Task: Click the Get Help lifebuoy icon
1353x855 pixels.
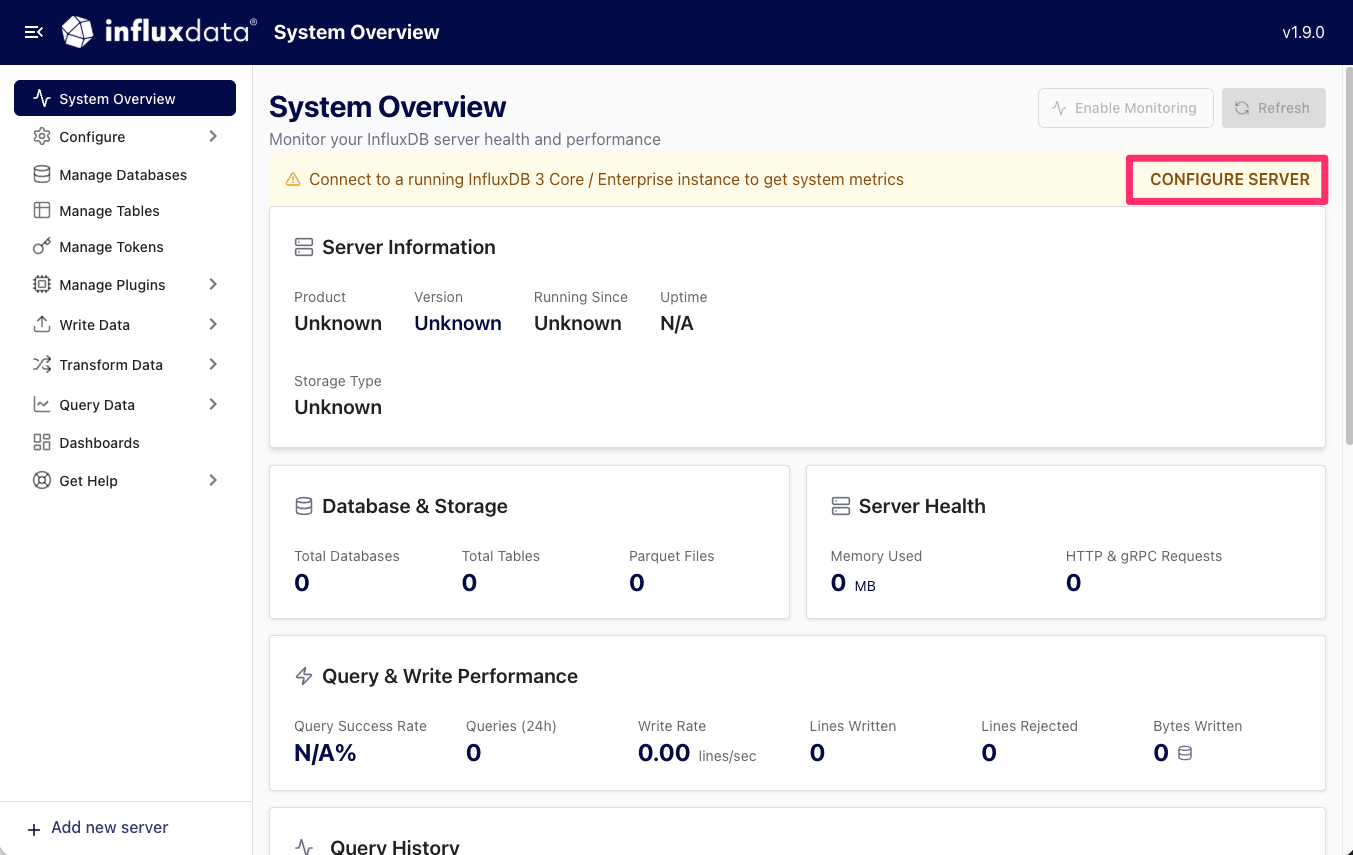Action: pyautogui.click(x=42, y=481)
